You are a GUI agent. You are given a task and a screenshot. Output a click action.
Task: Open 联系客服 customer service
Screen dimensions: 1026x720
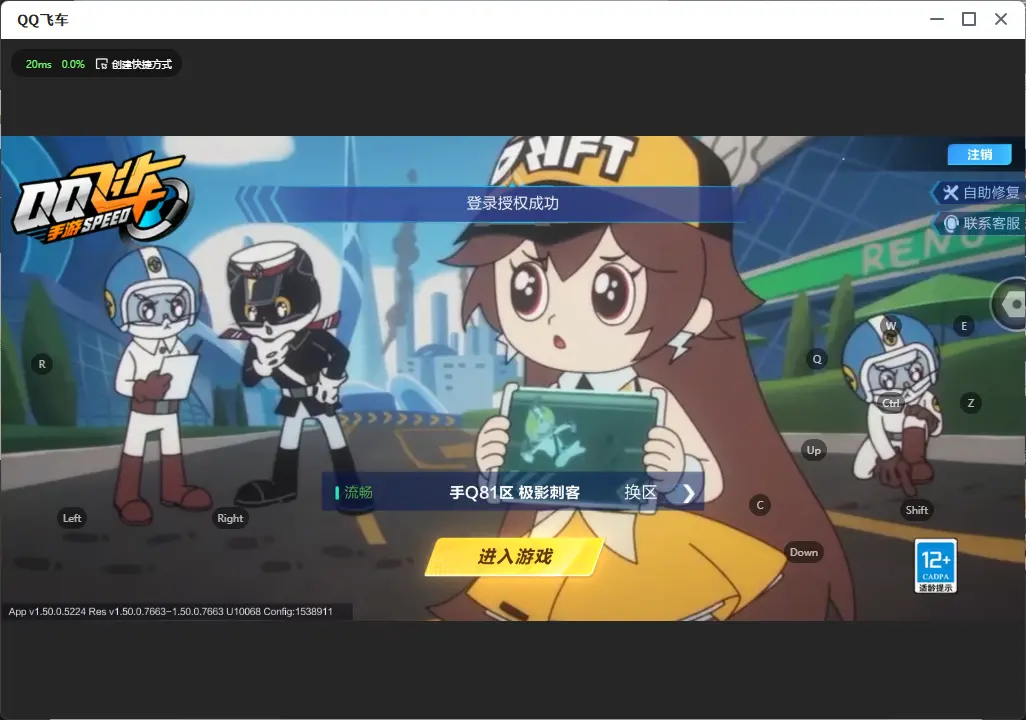[981, 223]
